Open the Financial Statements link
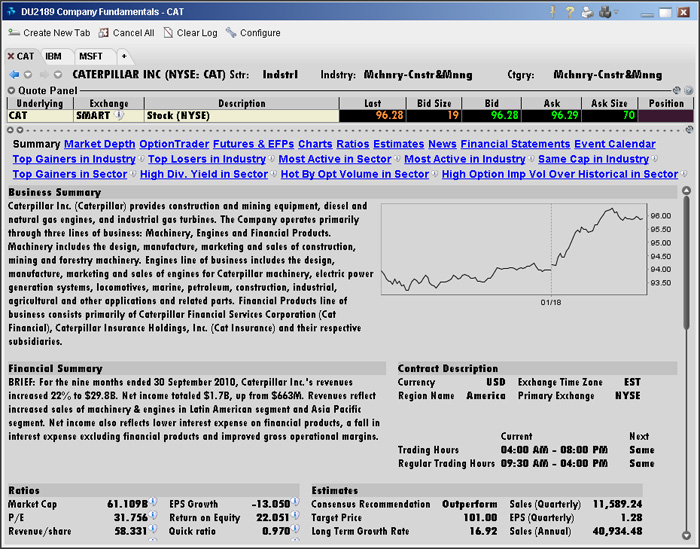 point(513,144)
